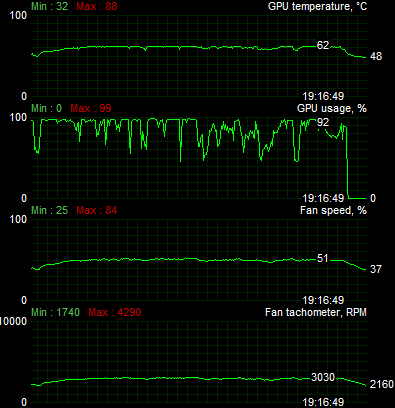Click the GPU usage graph title
Screen dimensions: 395x408
332,108
